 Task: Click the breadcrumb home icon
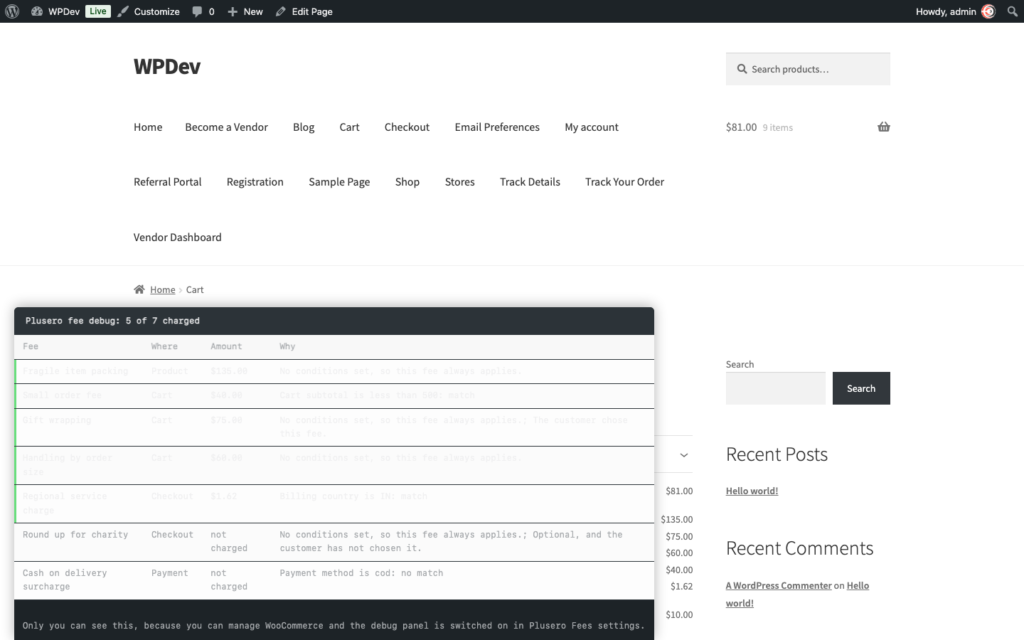(x=139, y=289)
